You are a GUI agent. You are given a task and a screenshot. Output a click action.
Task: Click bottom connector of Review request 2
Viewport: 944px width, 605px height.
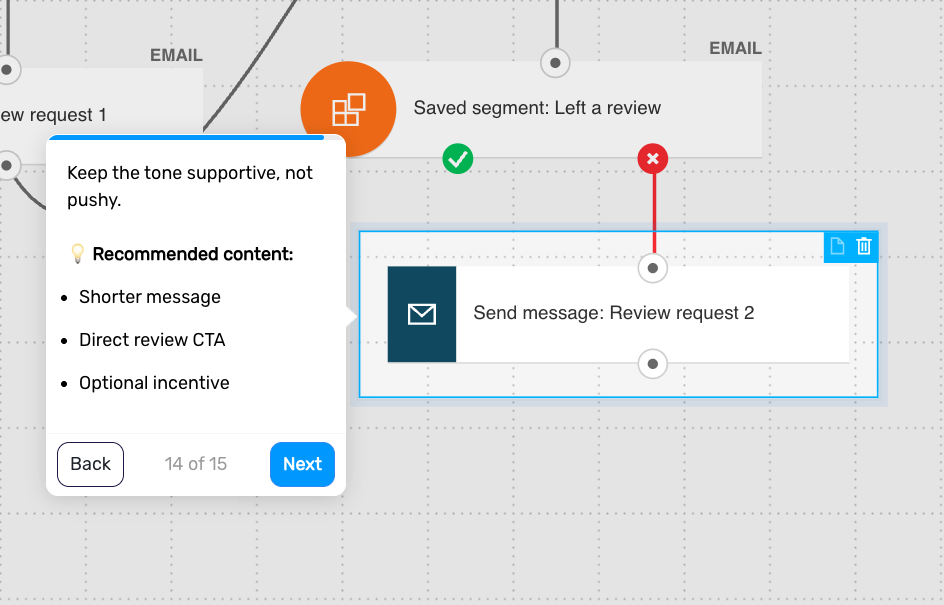click(653, 364)
